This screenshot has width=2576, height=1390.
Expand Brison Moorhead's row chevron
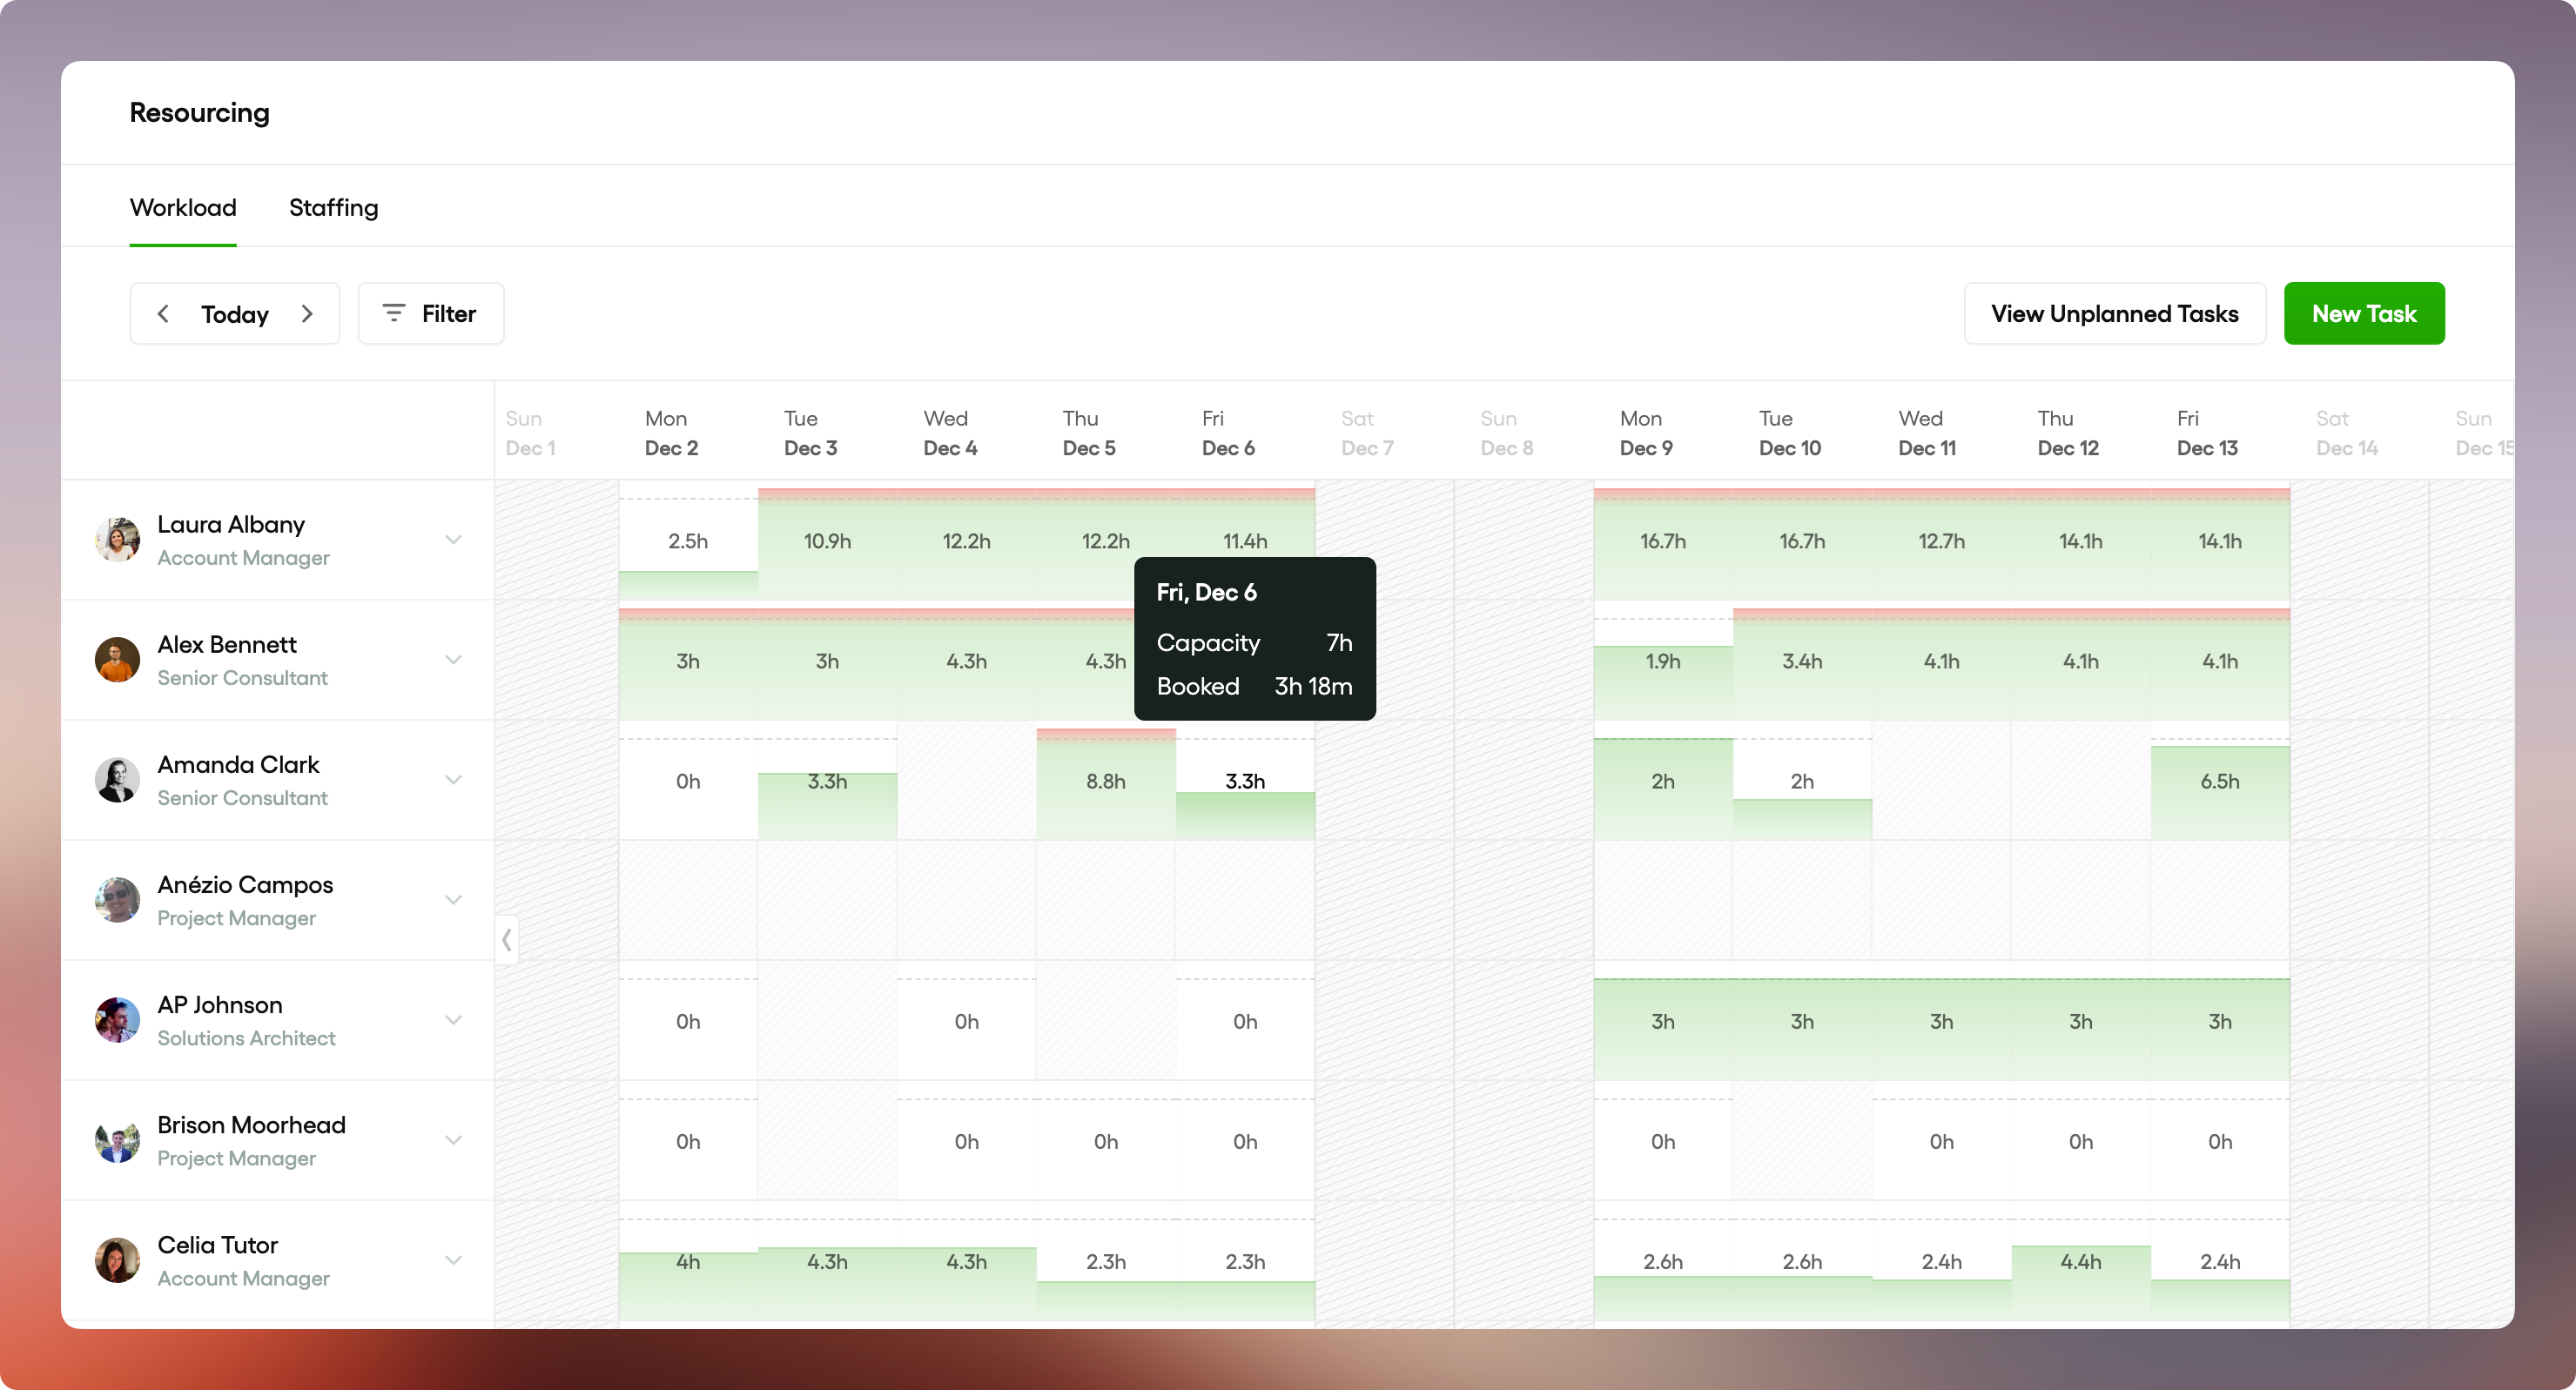[453, 1140]
